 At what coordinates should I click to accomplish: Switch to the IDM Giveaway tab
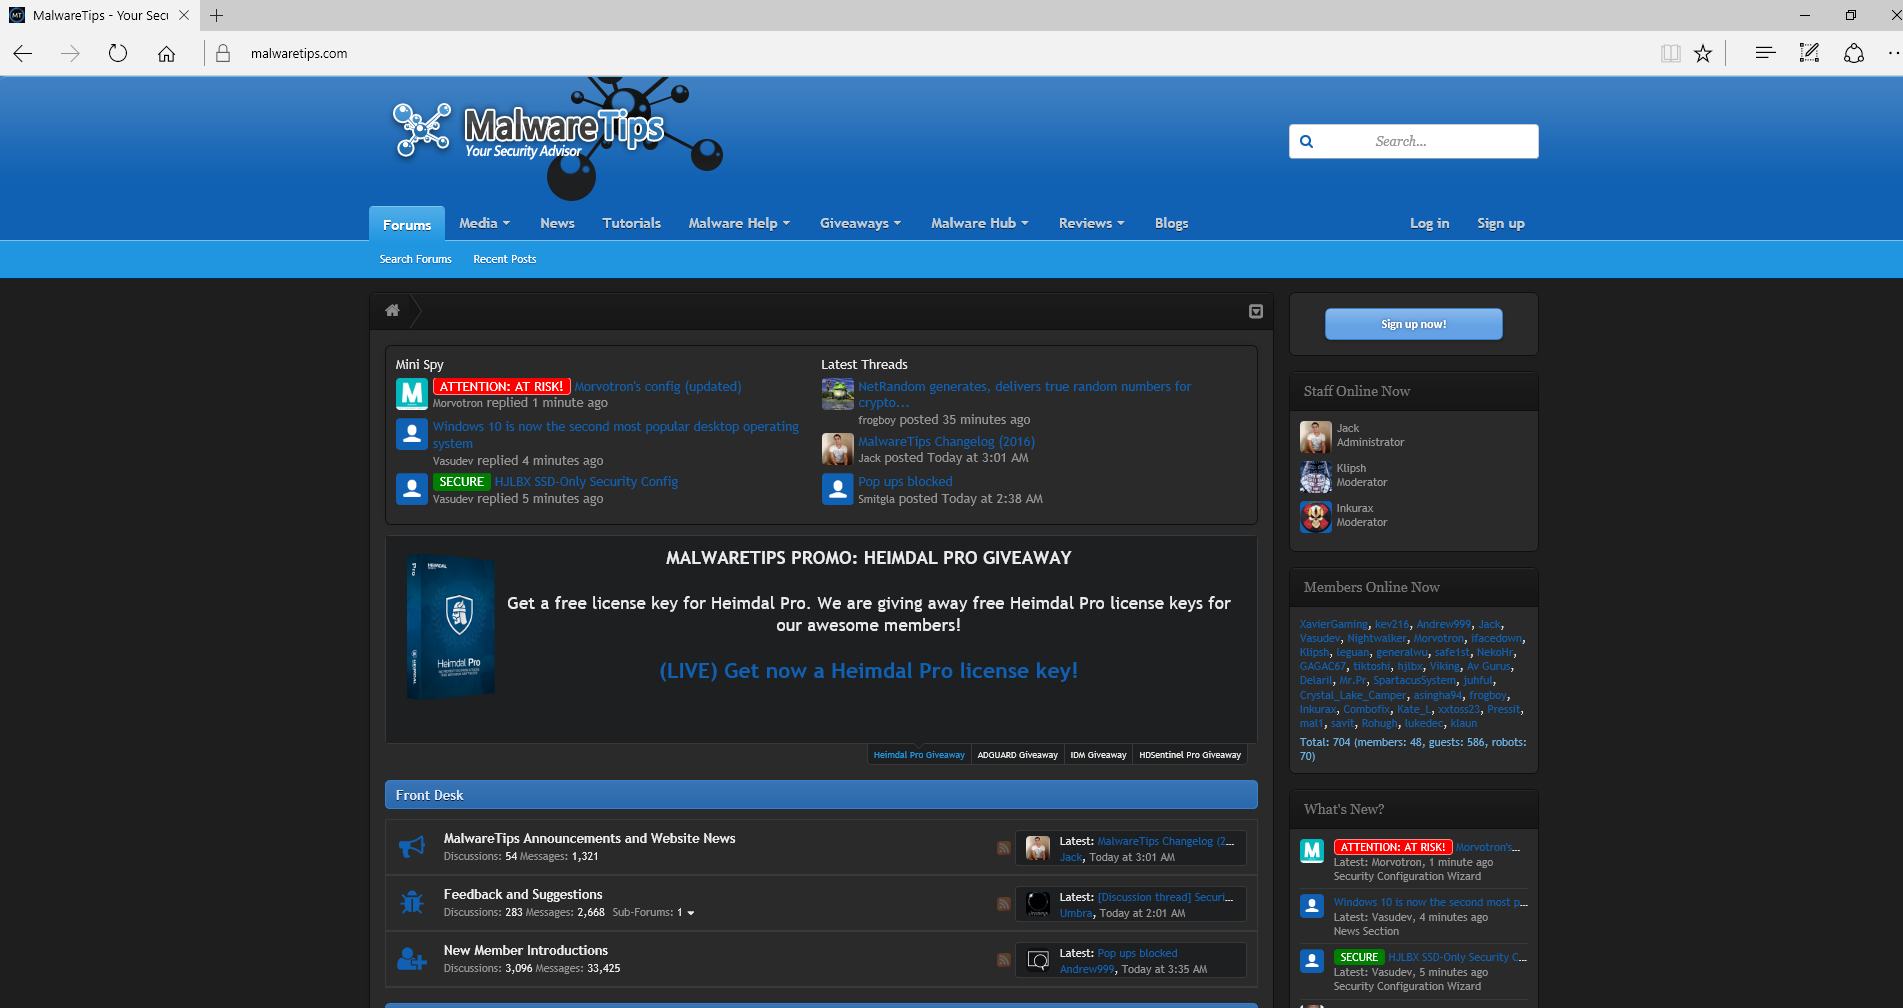[1098, 755]
